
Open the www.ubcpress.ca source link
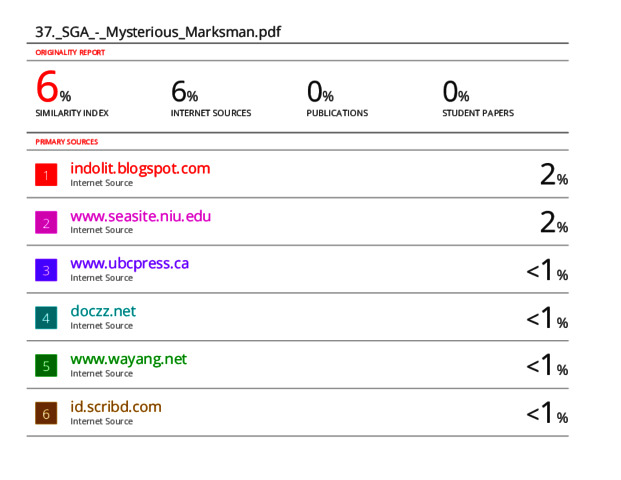coord(129,264)
